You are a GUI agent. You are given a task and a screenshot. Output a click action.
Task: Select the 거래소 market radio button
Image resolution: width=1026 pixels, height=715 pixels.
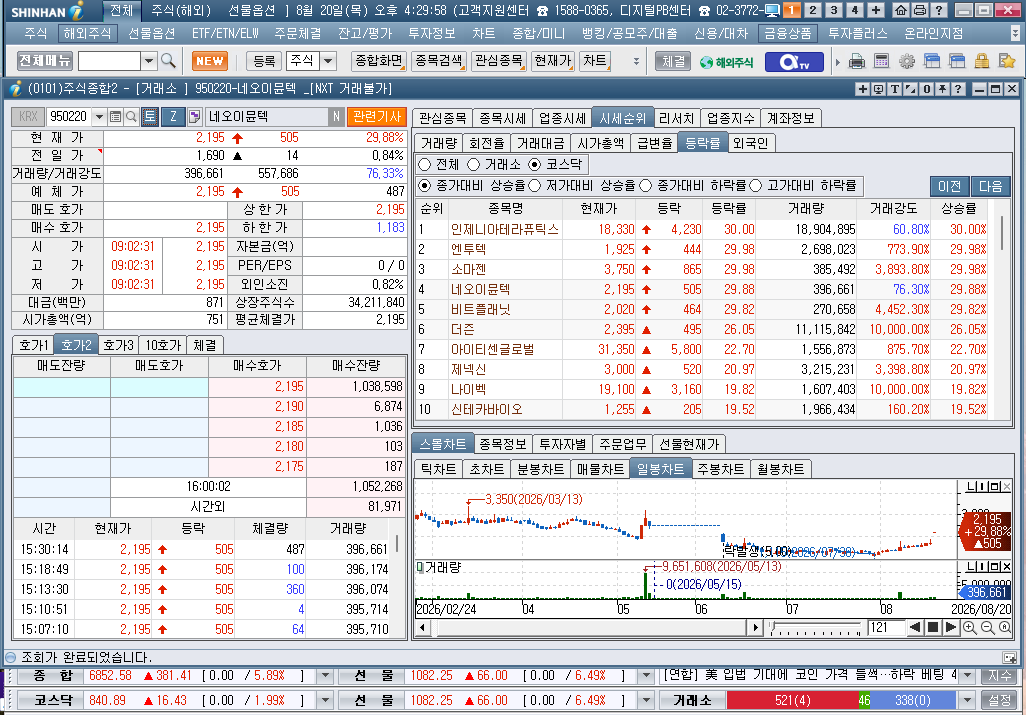pyautogui.click(x=473, y=165)
